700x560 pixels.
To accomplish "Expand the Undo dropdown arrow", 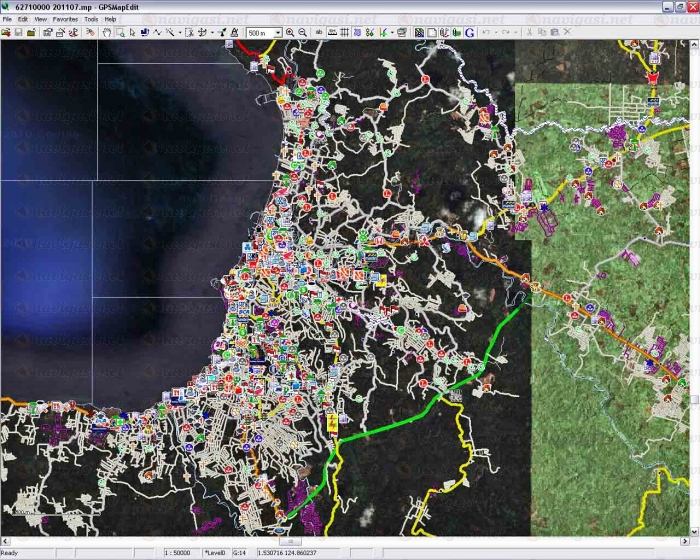I will pyautogui.click(x=496, y=32).
